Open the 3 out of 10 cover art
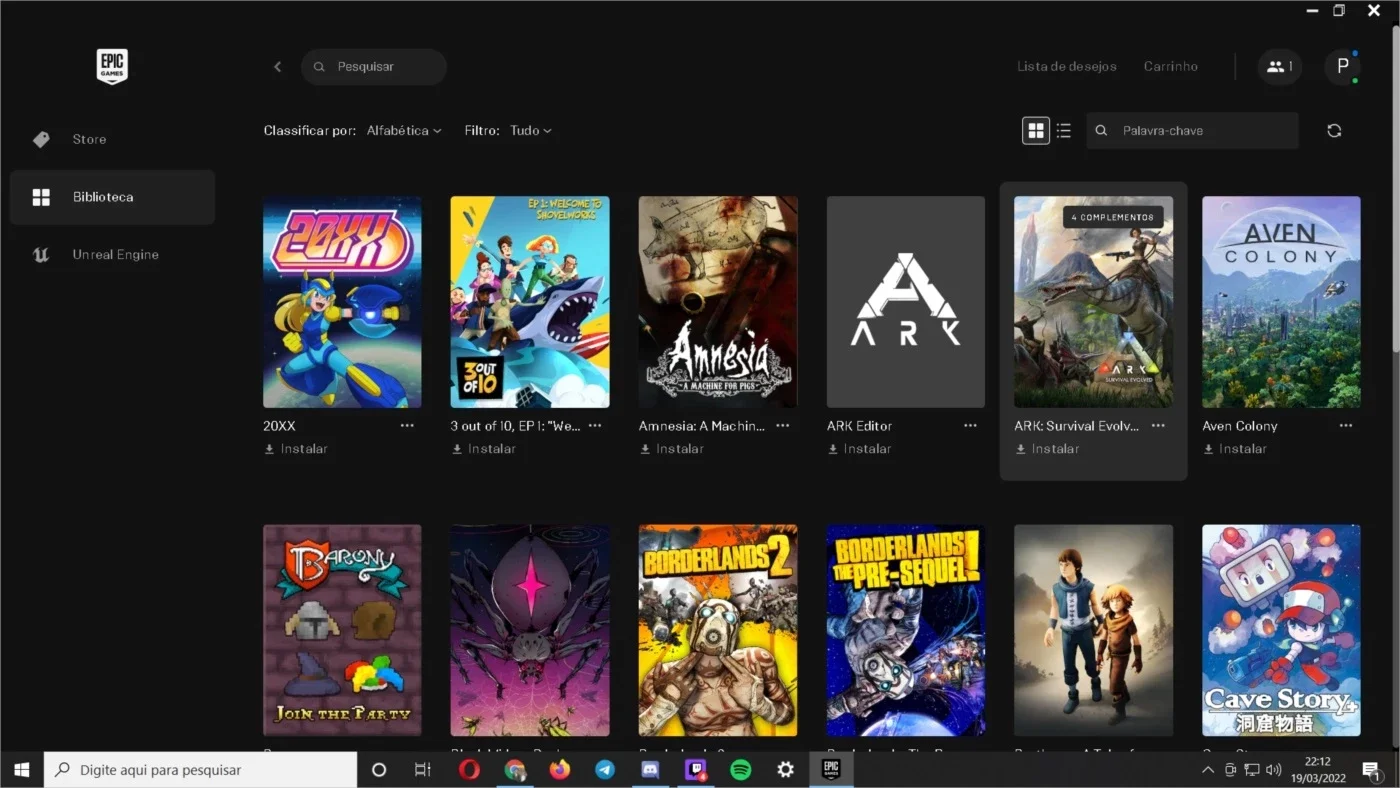Viewport: 1400px width, 788px height. (x=530, y=302)
